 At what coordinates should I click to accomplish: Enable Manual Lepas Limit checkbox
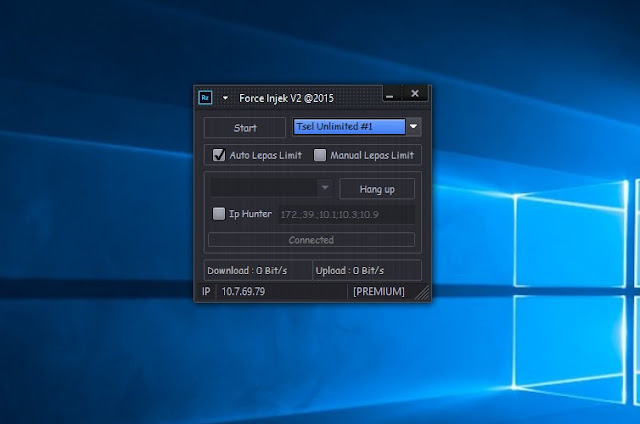click(320, 155)
